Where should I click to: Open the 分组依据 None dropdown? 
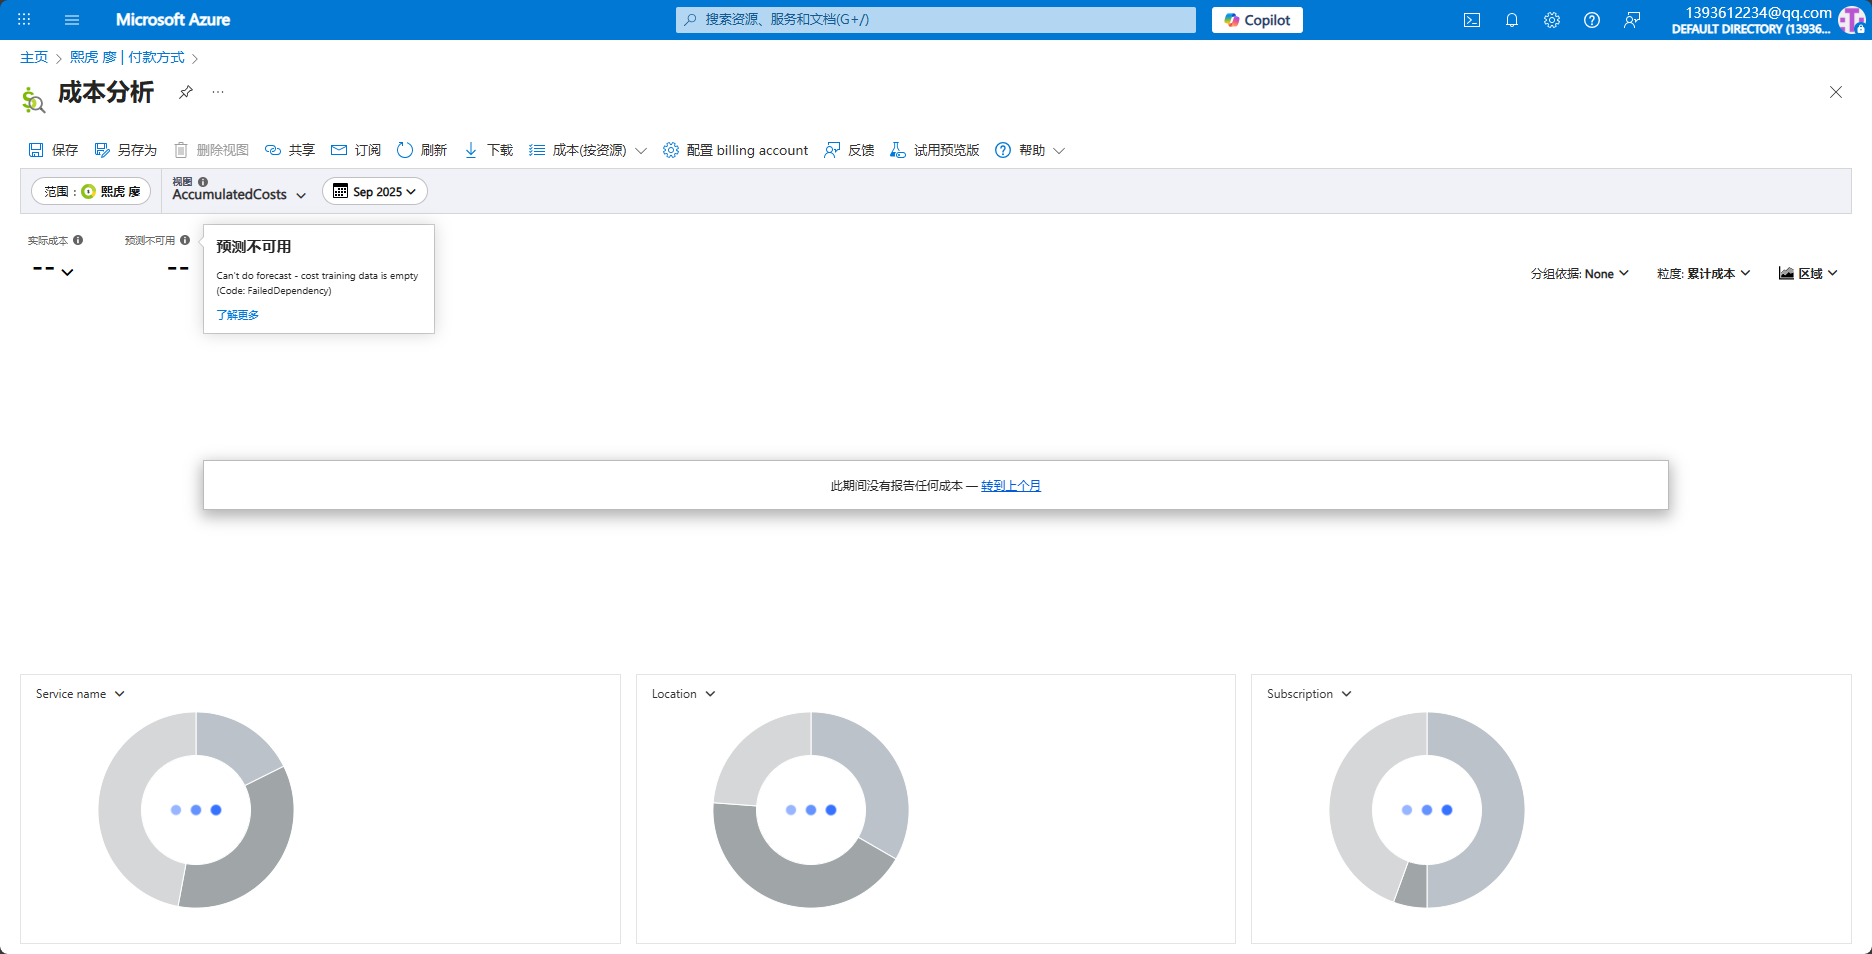tap(1580, 274)
